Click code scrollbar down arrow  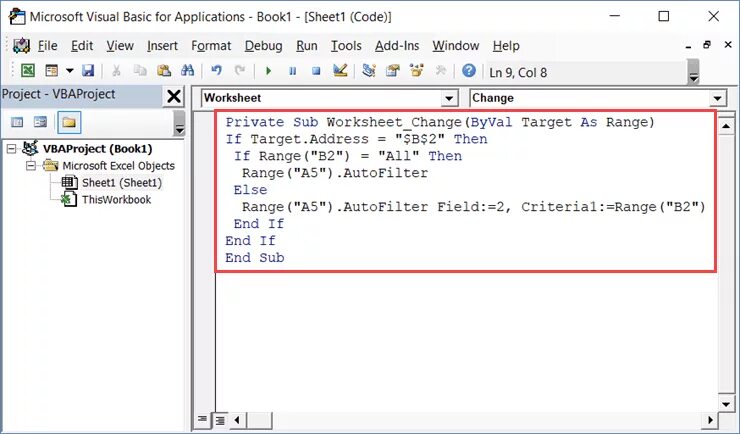point(726,404)
